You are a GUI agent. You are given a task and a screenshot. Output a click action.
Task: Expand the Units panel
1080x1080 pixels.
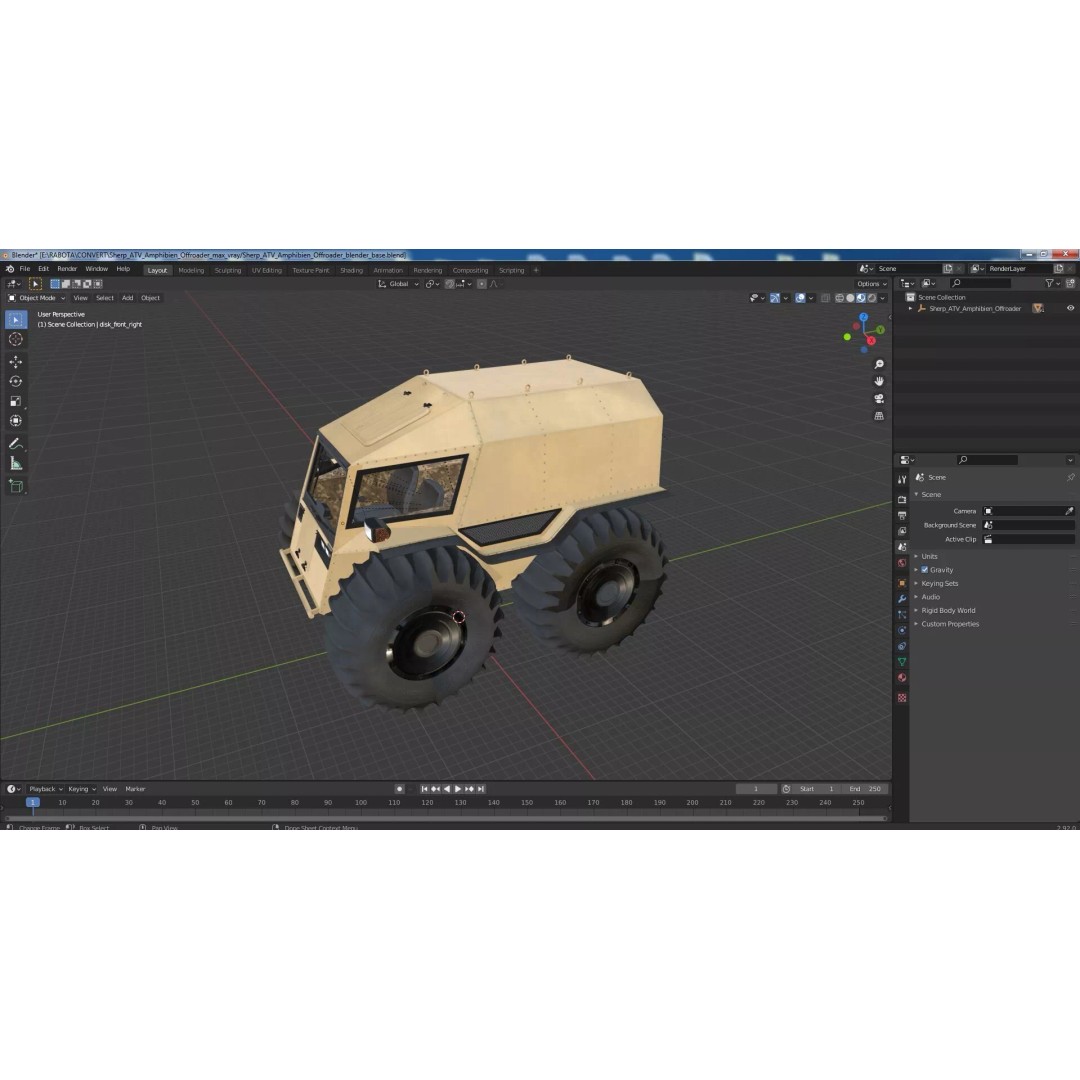[929, 556]
